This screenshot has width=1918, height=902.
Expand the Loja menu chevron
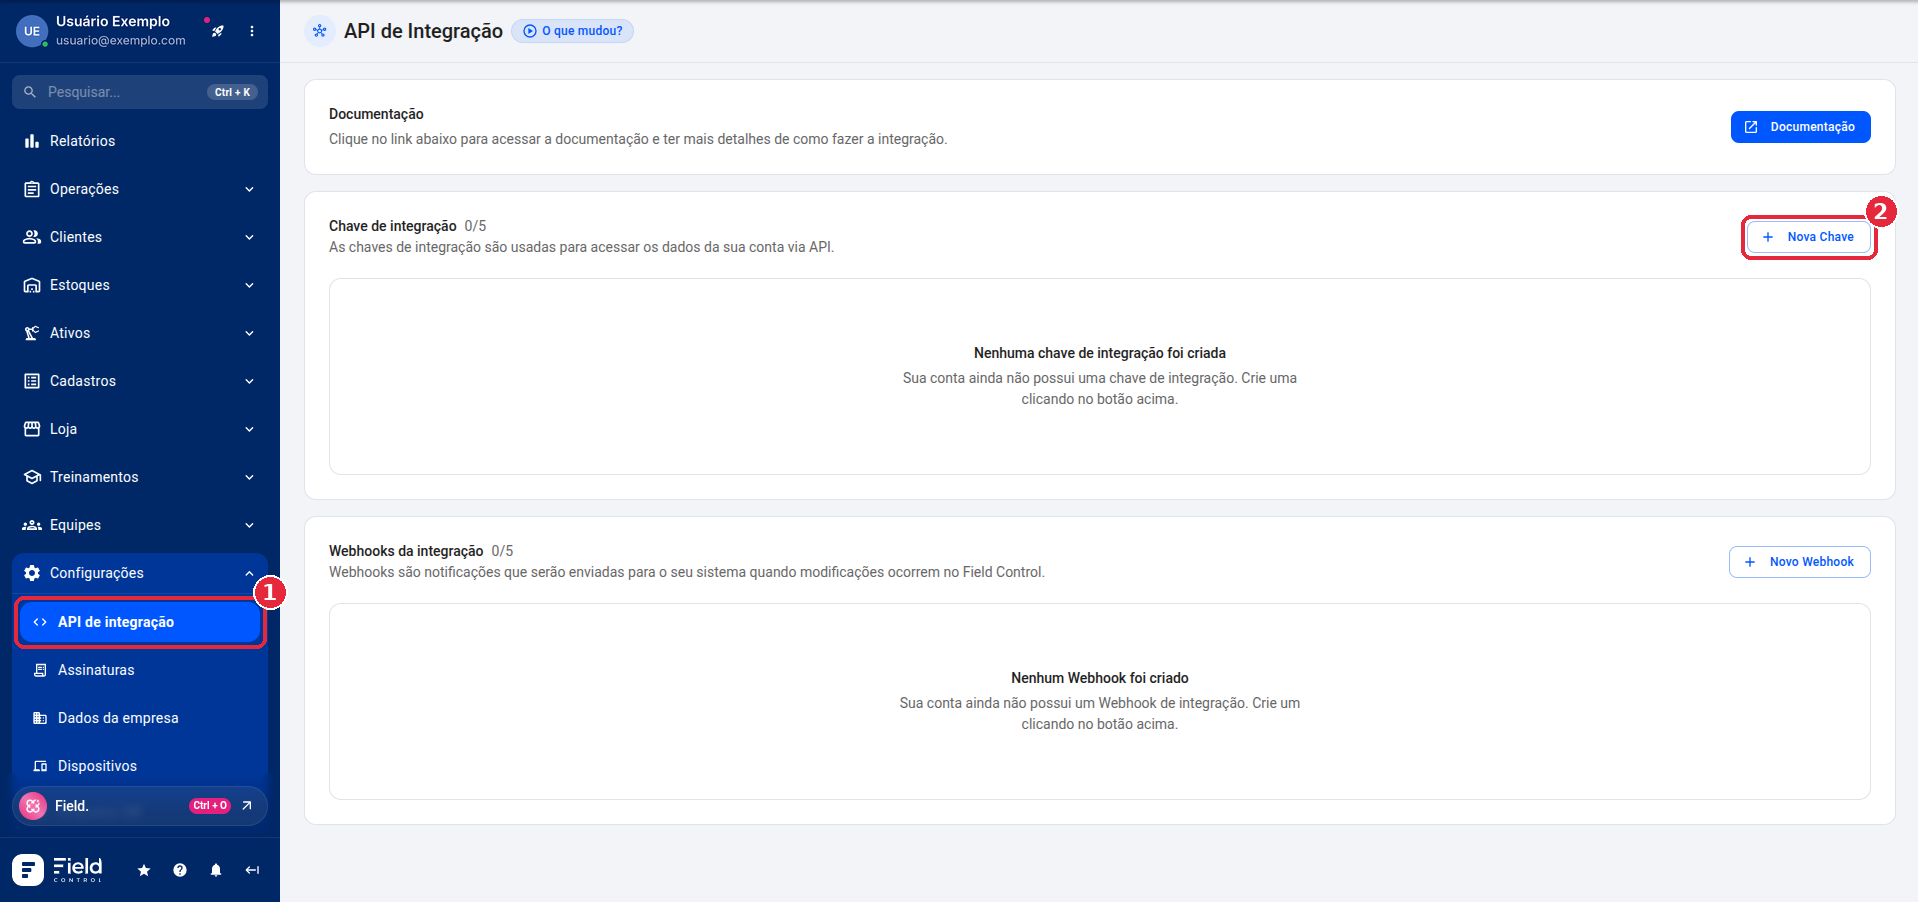point(249,429)
